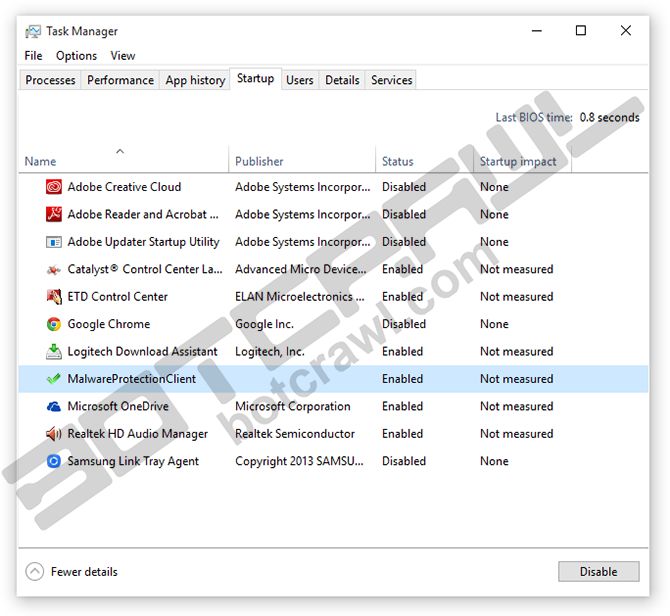Select the ETD Control Center name text

118,297
